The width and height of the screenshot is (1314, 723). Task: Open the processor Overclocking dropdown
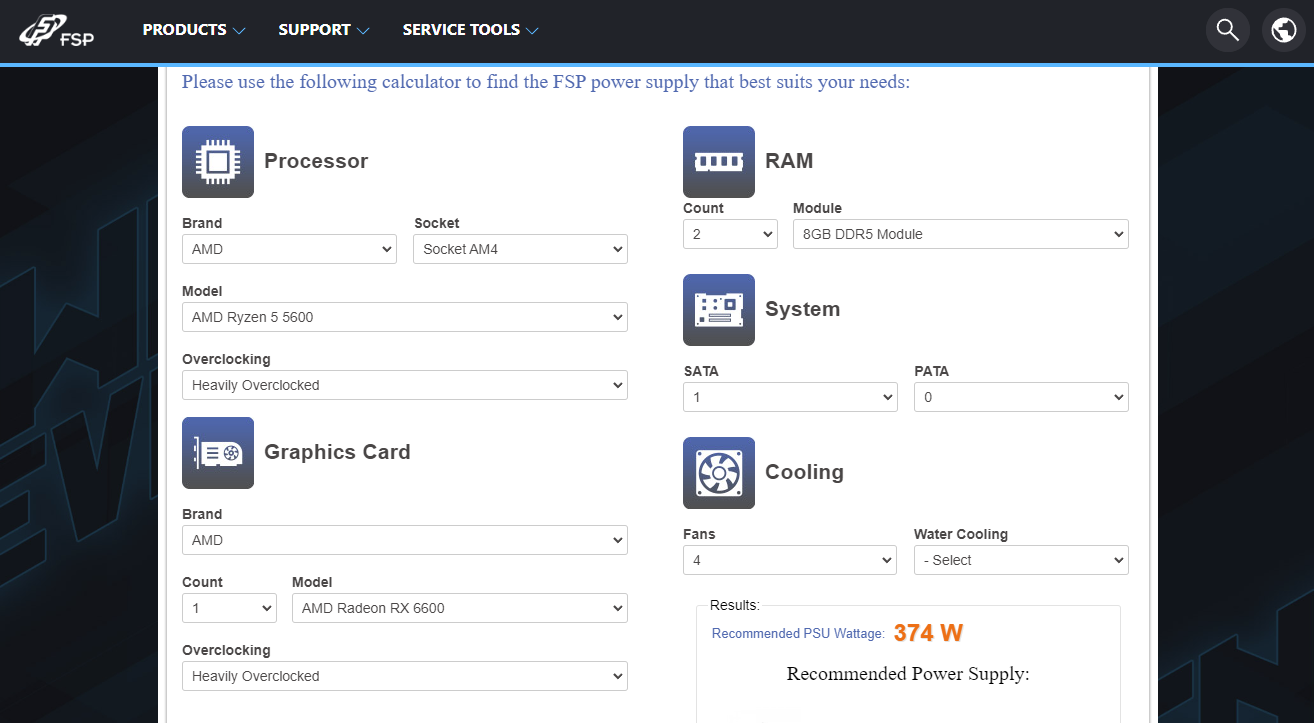(404, 385)
